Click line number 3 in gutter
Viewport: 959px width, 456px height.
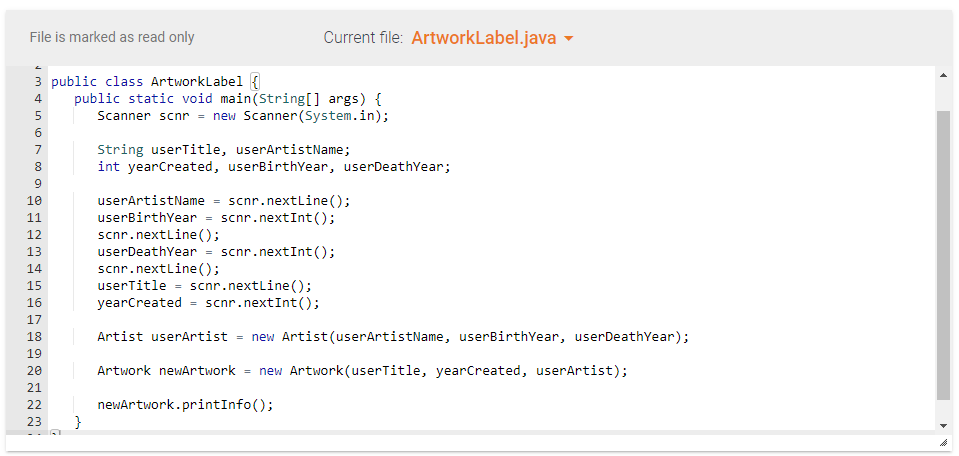point(38,81)
